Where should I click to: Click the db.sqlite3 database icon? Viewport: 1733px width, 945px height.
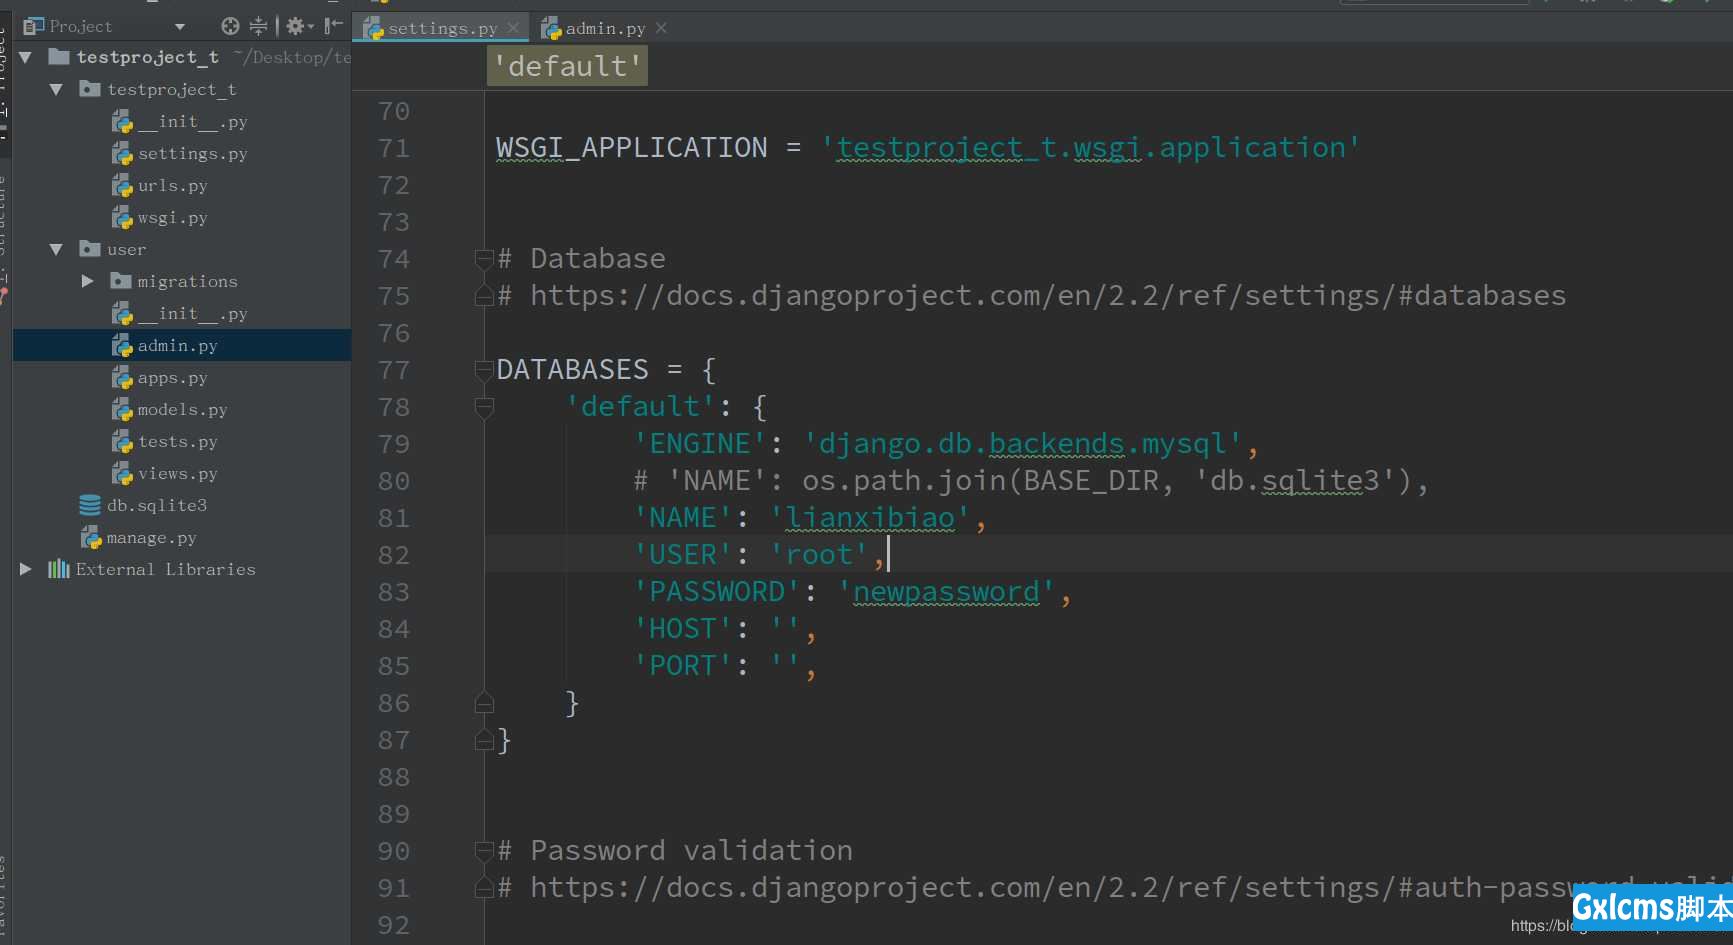tap(90, 506)
